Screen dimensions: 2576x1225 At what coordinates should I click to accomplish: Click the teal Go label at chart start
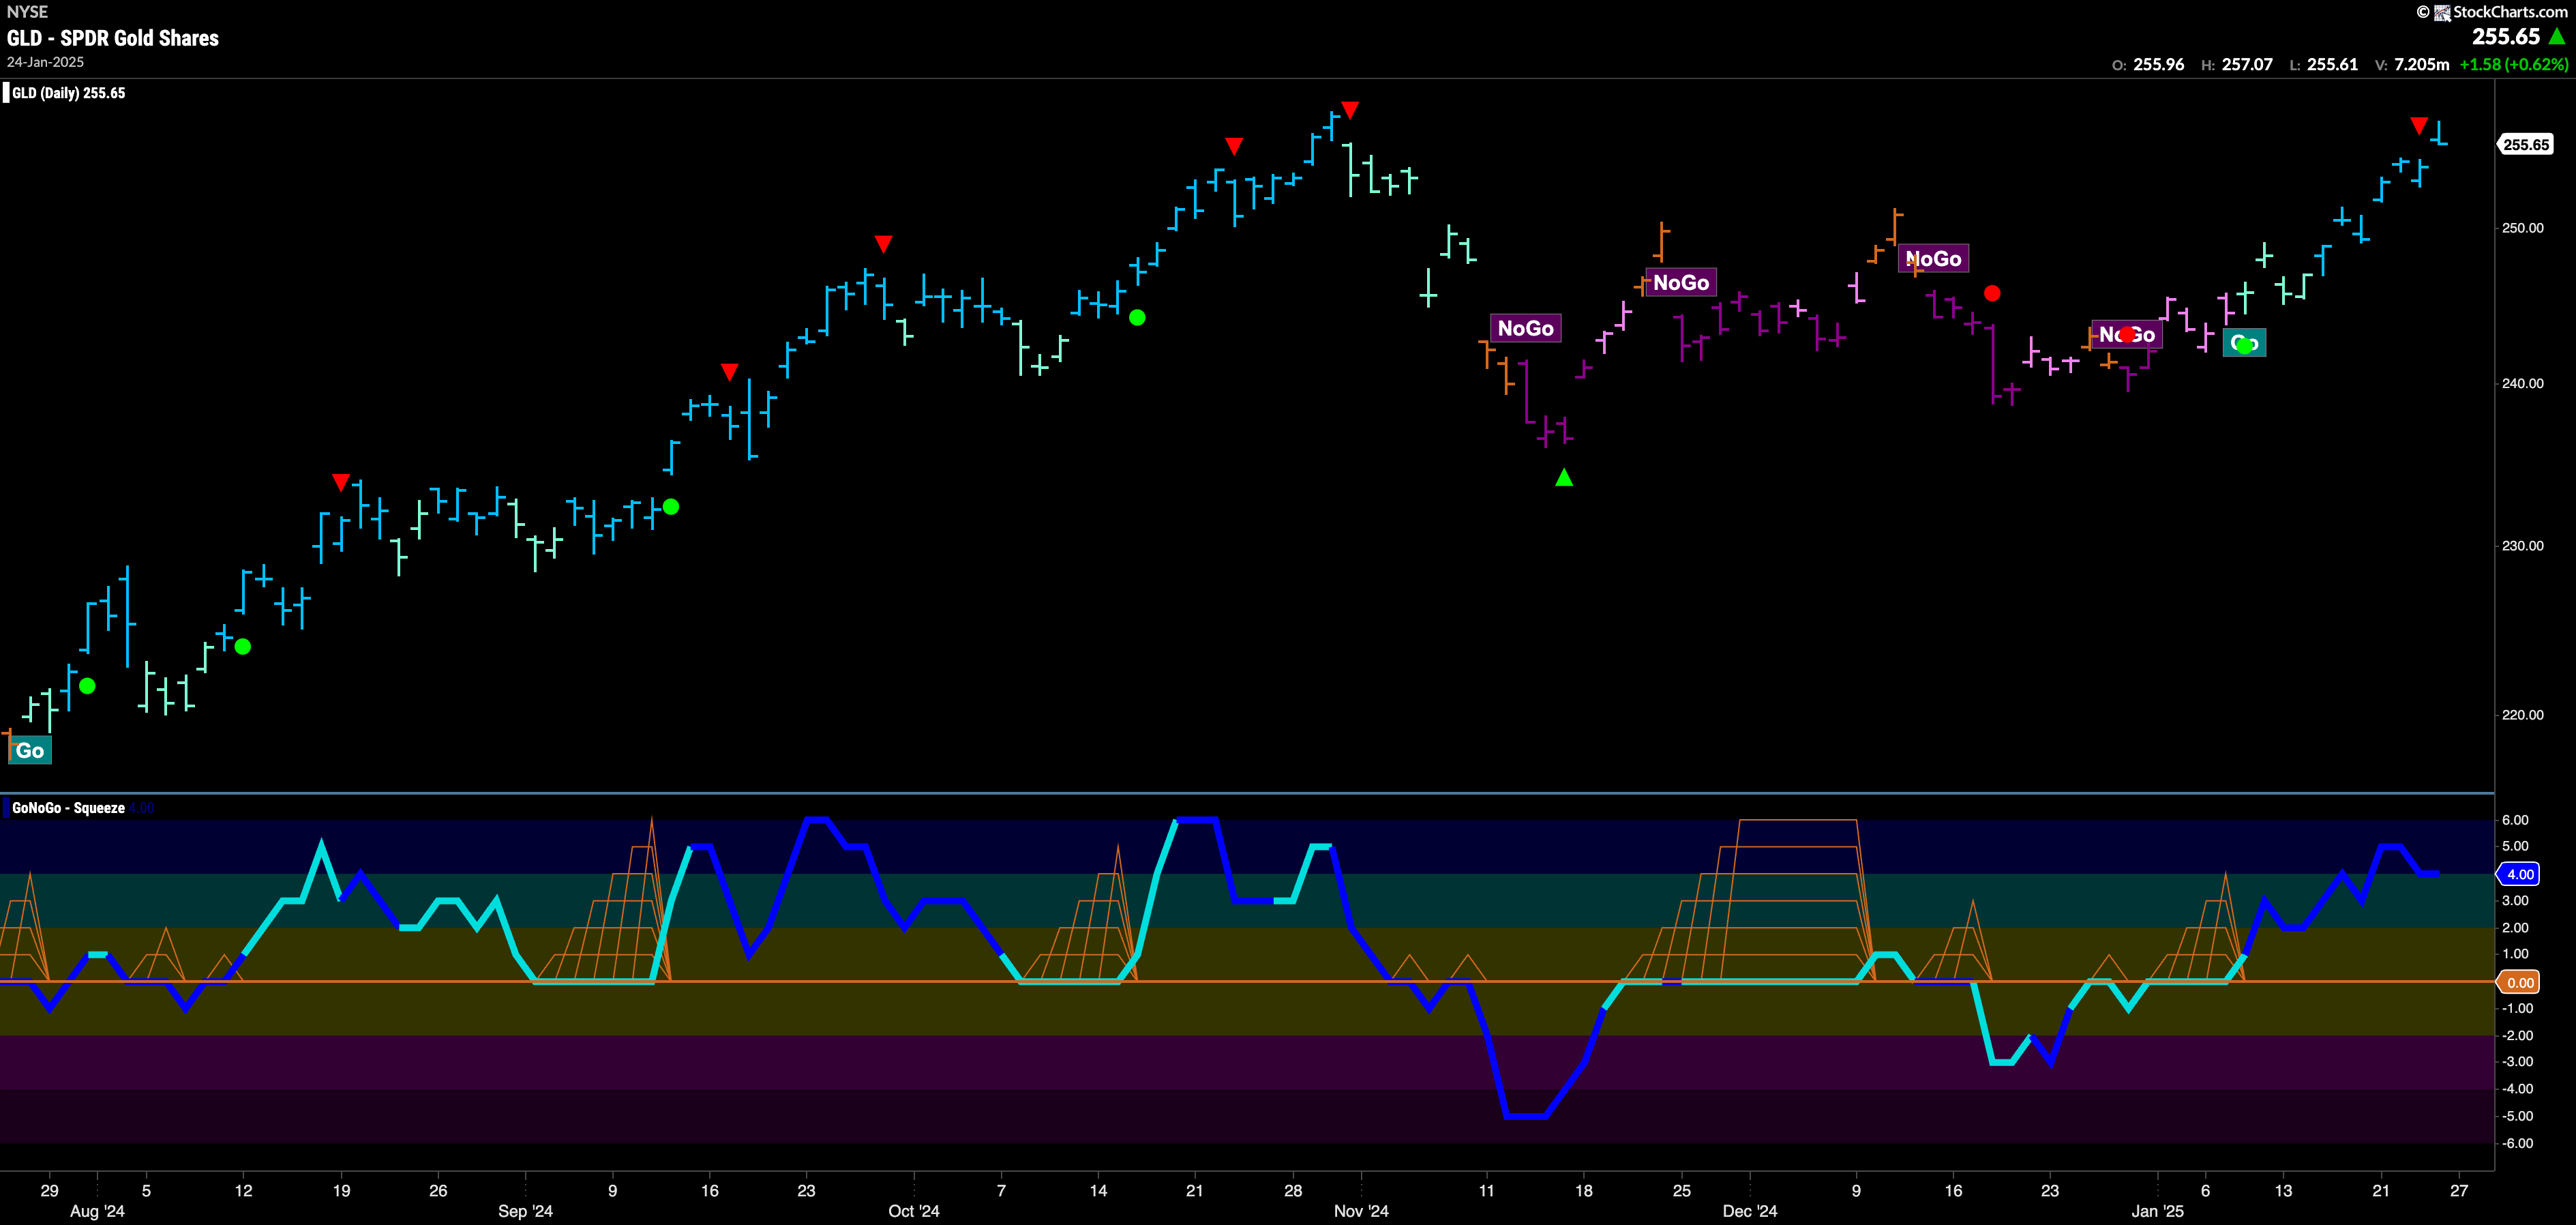[30, 751]
